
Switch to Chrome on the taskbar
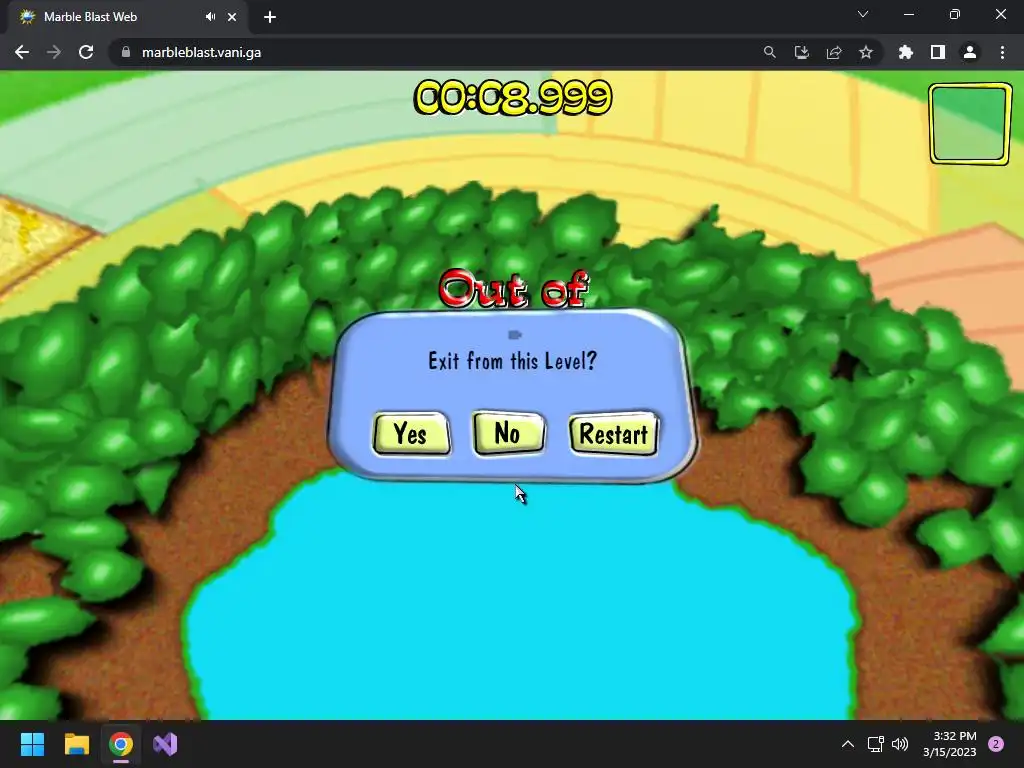pos(121,744)
